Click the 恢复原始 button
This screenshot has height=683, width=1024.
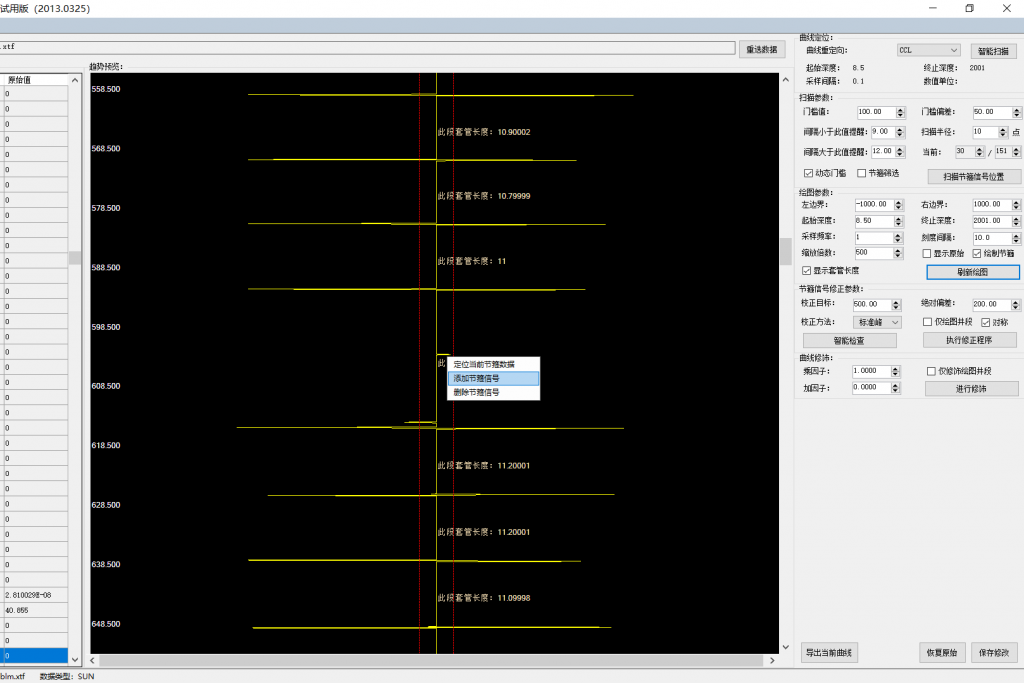coord(942,653)
